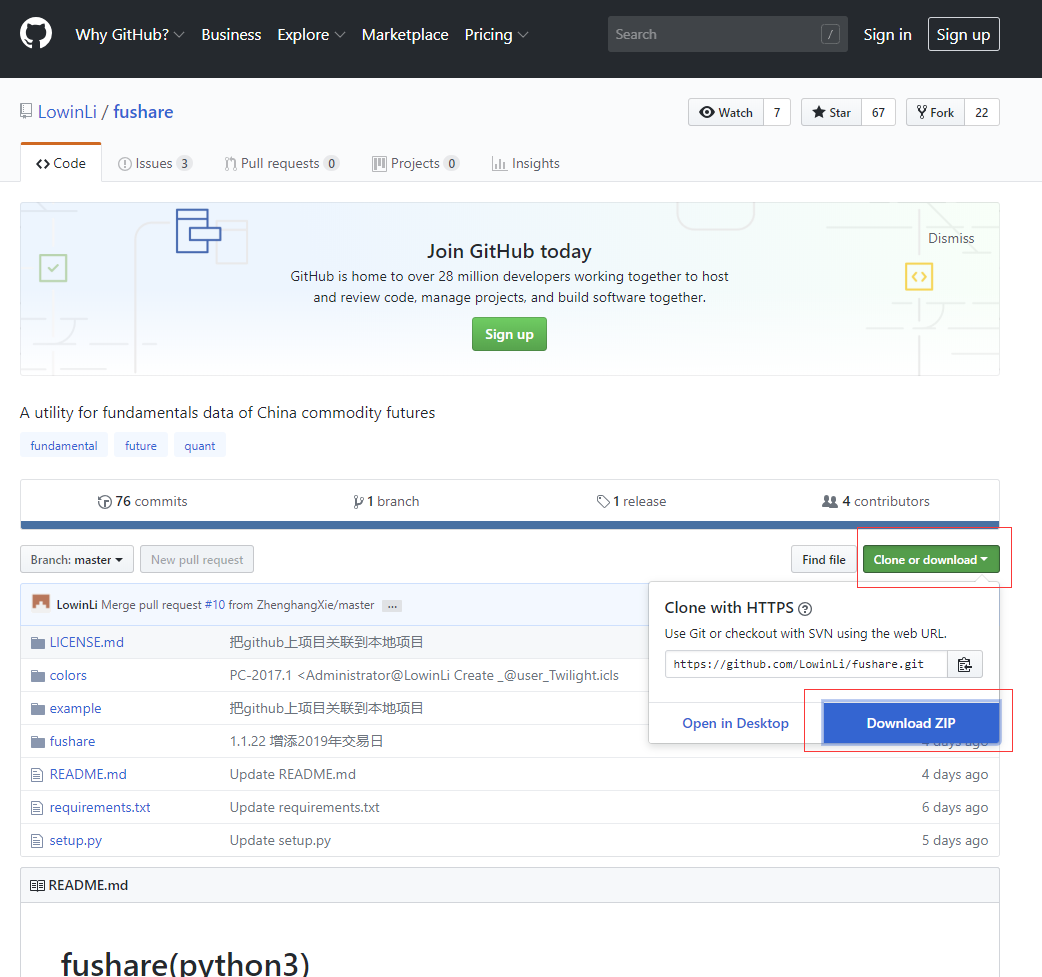This screenshot has width=1042, height=977.
Task: Select the quant topic tag
Action: coord(200,445)
